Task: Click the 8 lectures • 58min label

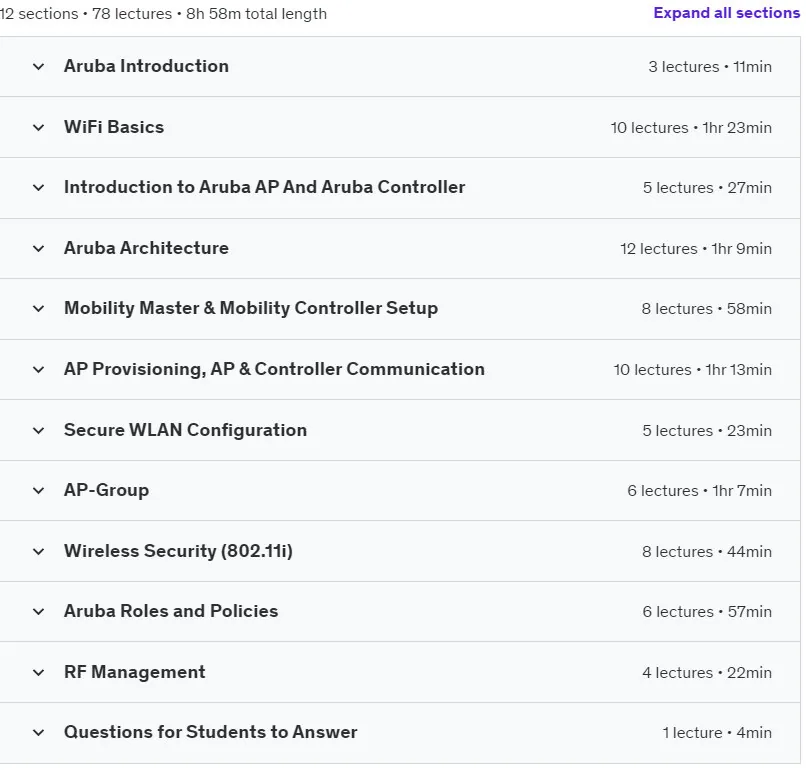Action: 706,309
